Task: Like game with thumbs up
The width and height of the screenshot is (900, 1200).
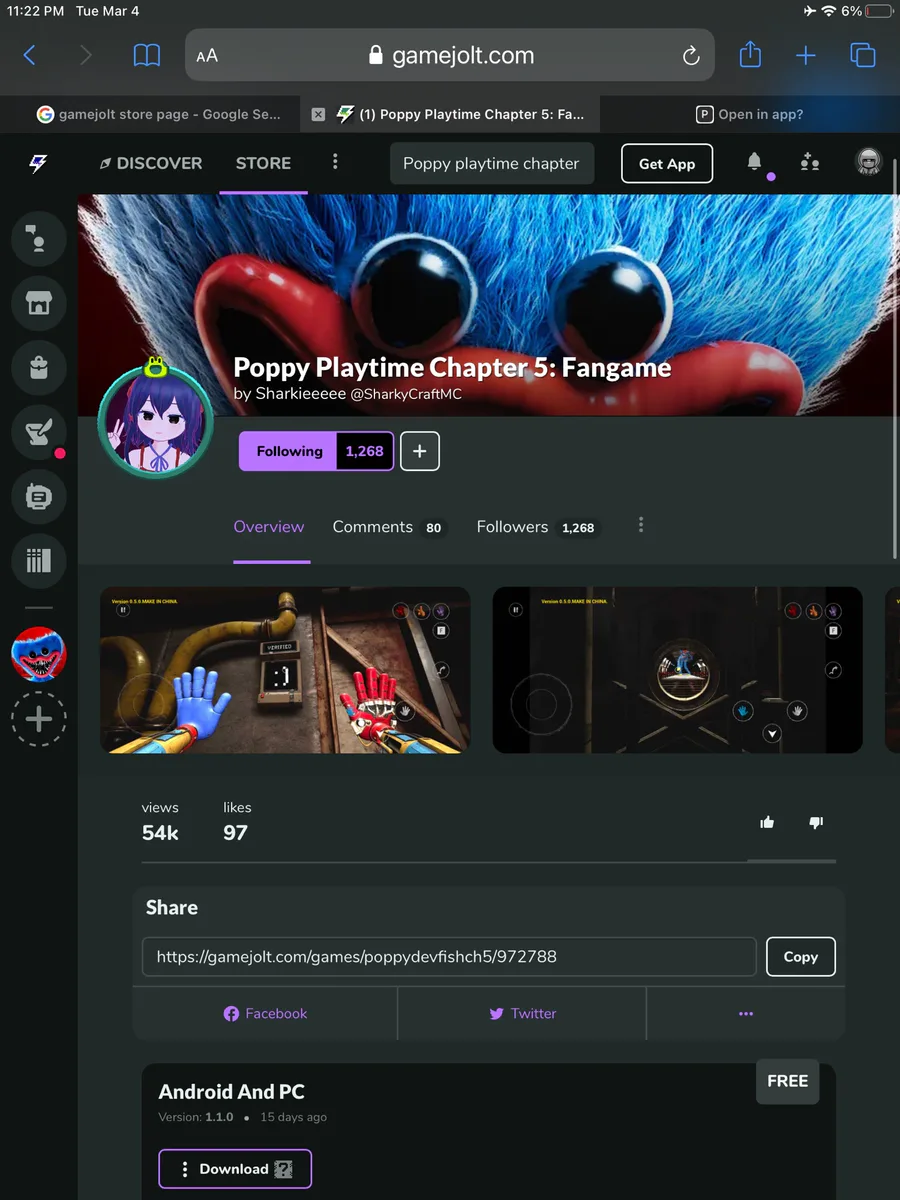Action: (767, 822)
